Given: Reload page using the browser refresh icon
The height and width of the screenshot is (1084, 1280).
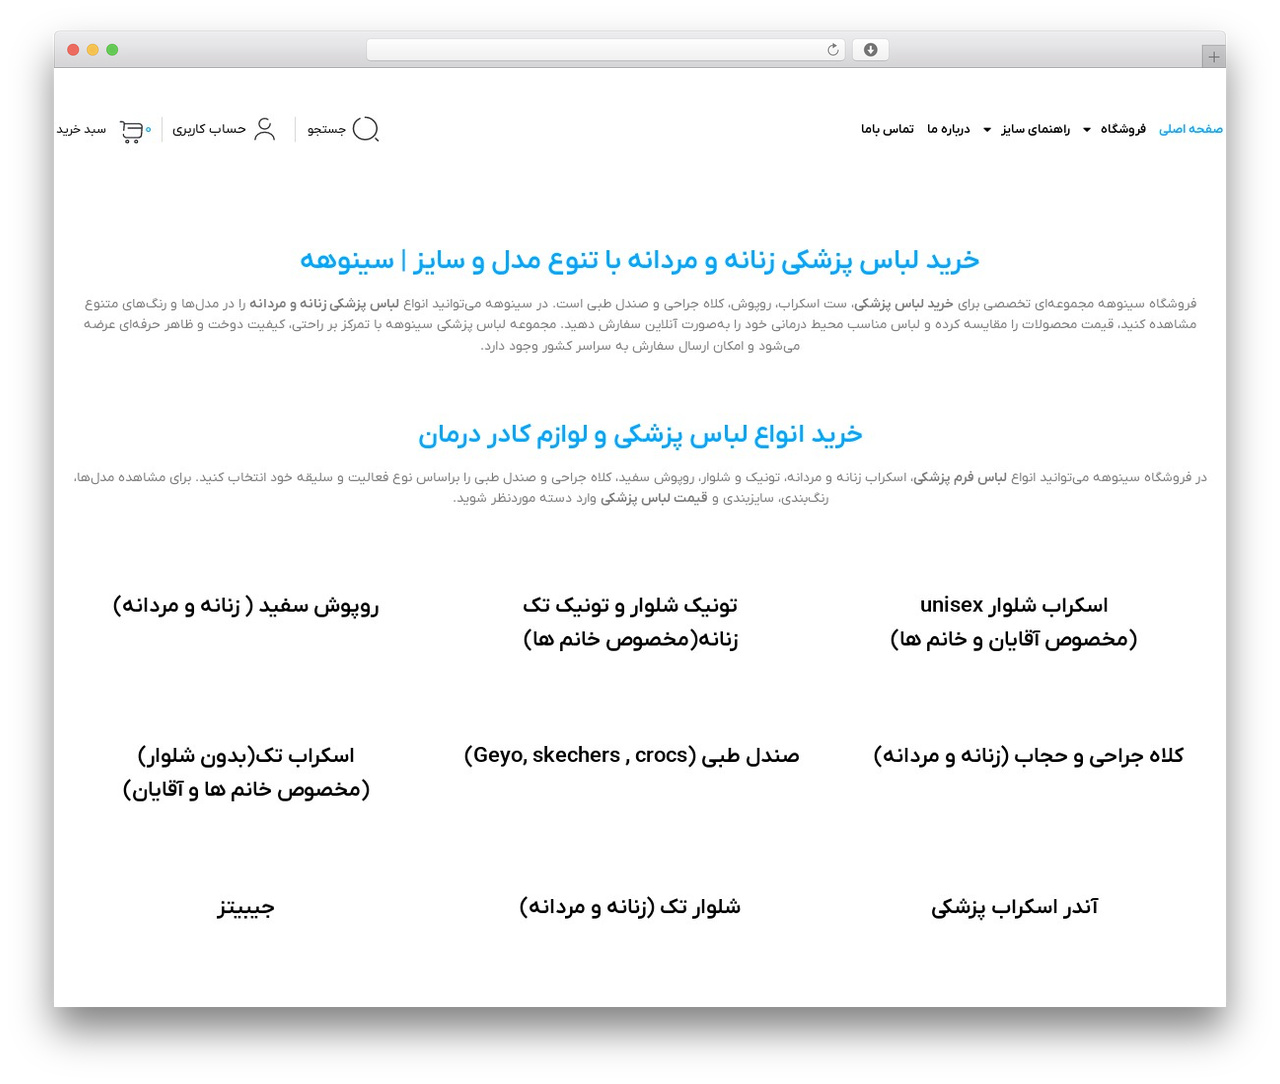Looking at the screenshot, I should (x=832, y=50).
